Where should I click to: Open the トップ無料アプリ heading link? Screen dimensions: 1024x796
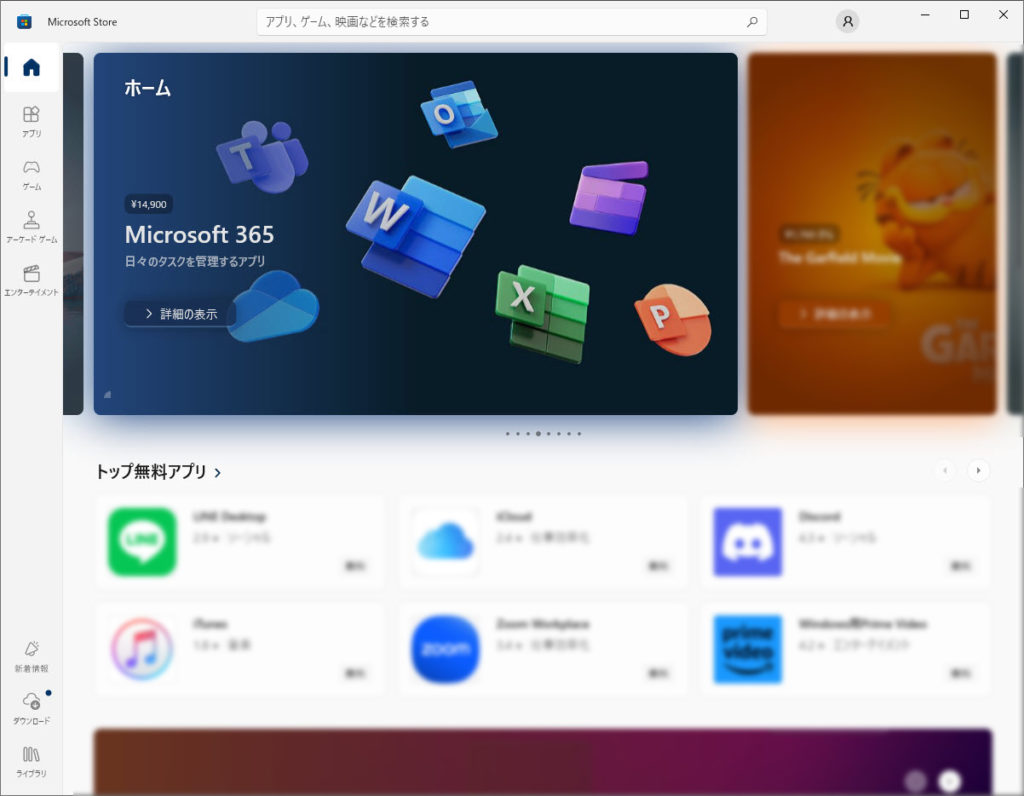158,472
